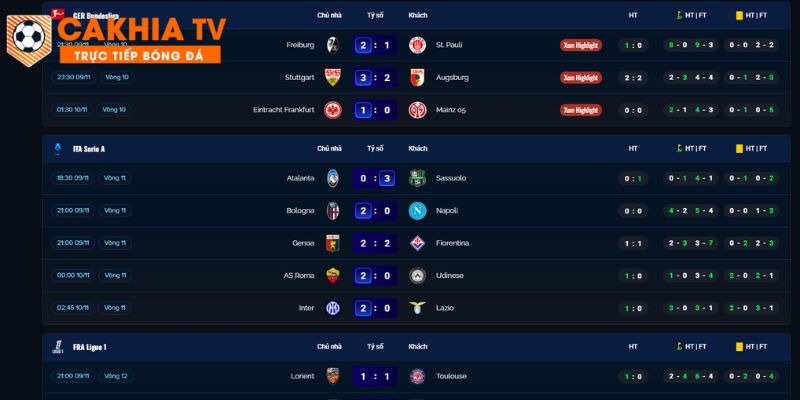Viewport: 800px width, 400px height.
Task: Click the Freiburg club crest
Action: coord(333,45)
